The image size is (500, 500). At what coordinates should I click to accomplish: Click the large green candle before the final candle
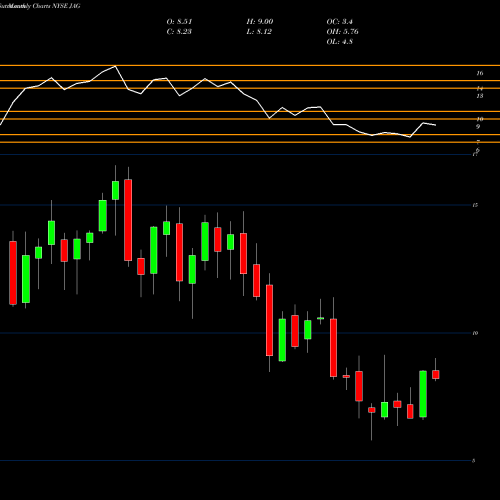(x=423, y=394)
